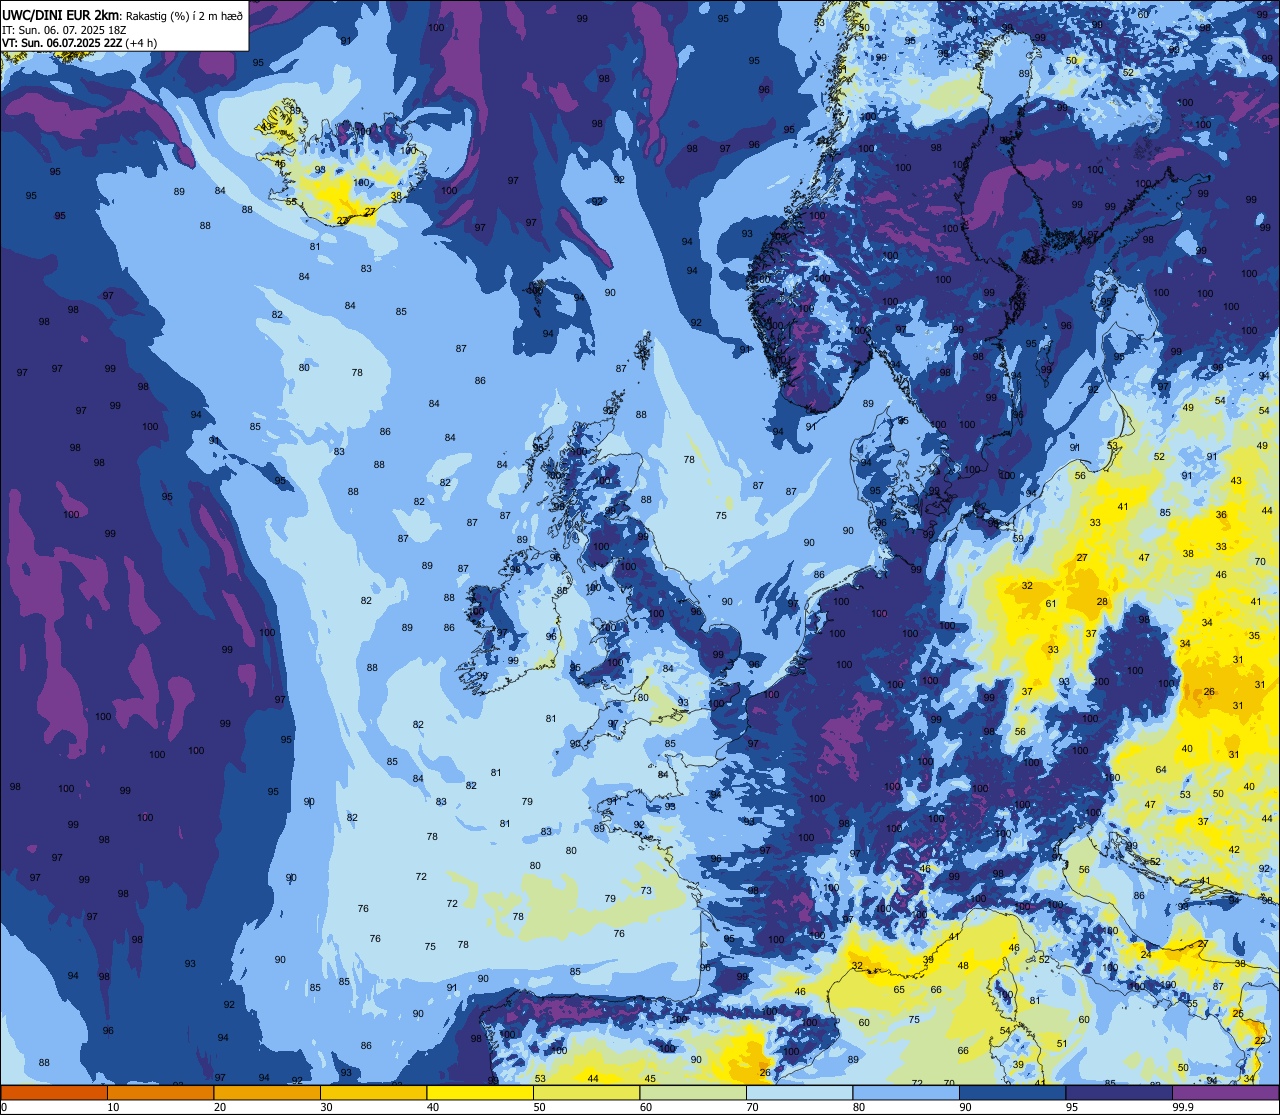Click the legend tick label '99.9'
The image size is (1280, 1115).
click(x=1184, y=1107)
